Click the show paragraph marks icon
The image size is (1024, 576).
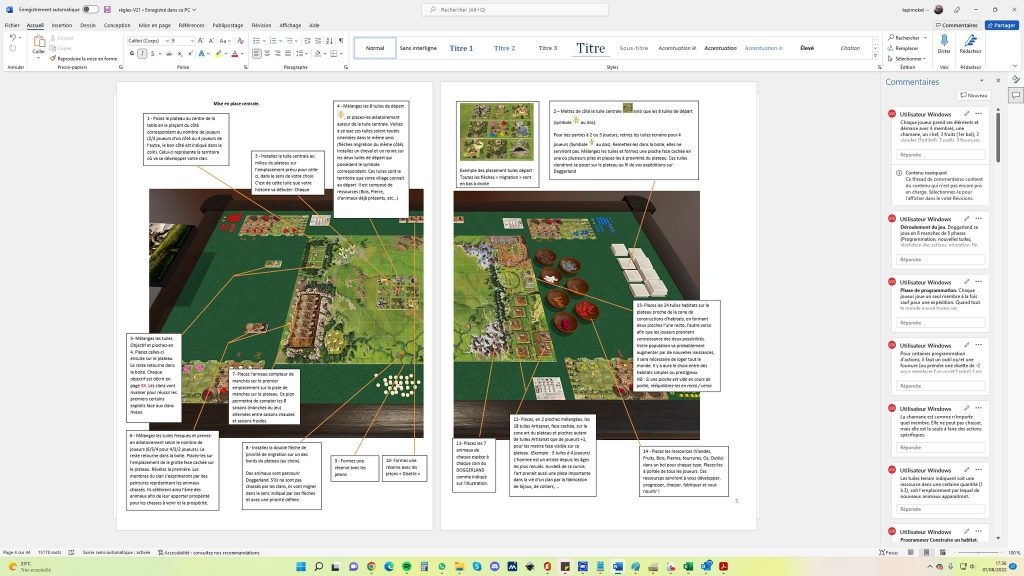click(x=341, y=41)
